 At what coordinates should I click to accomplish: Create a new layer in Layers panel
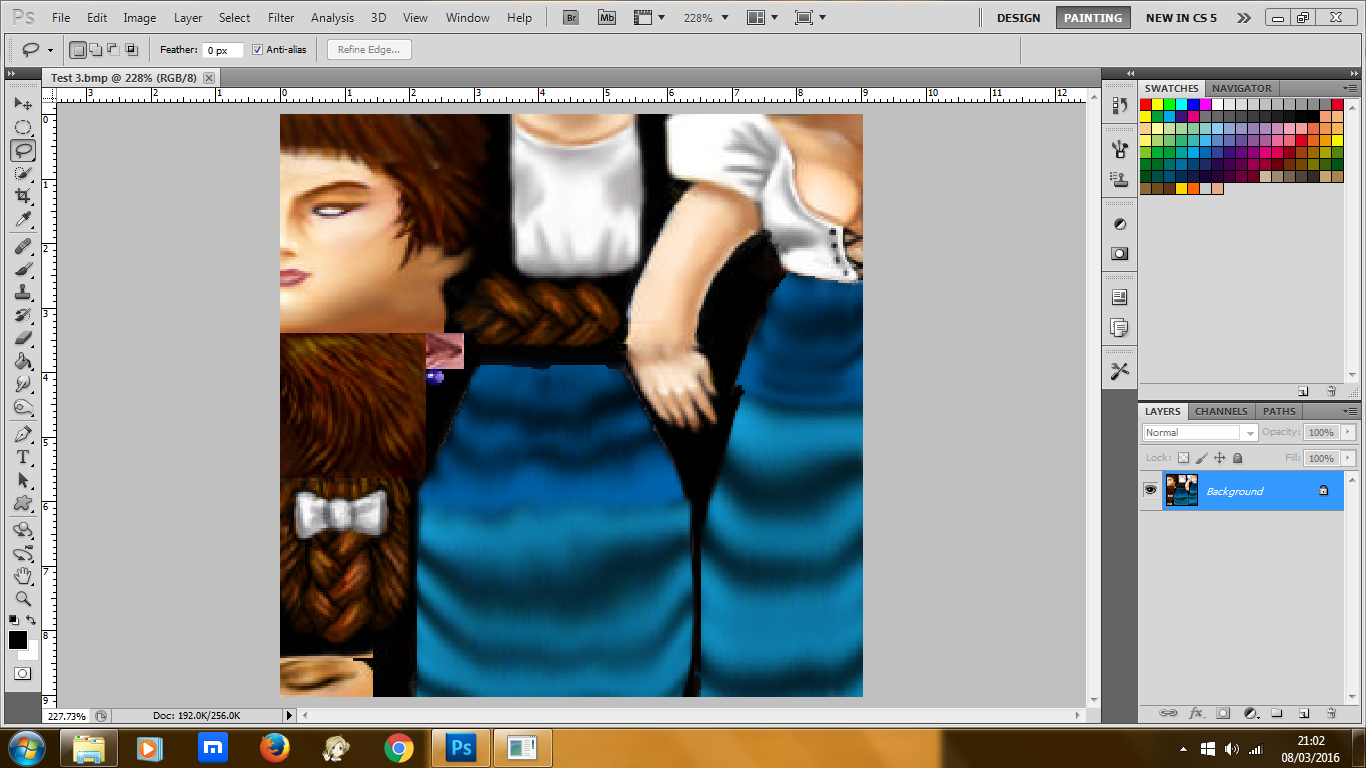point(1304,714)
